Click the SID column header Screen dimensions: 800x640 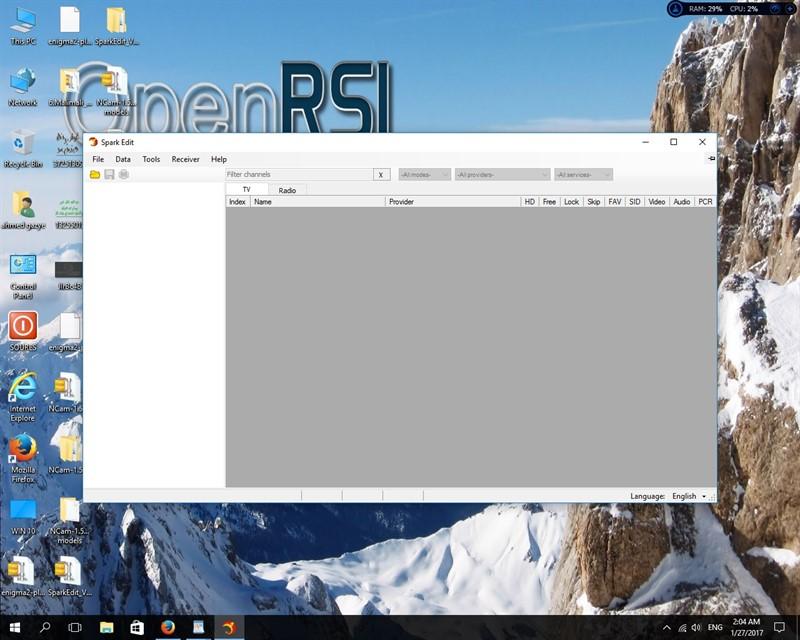(x=635, y=202)
